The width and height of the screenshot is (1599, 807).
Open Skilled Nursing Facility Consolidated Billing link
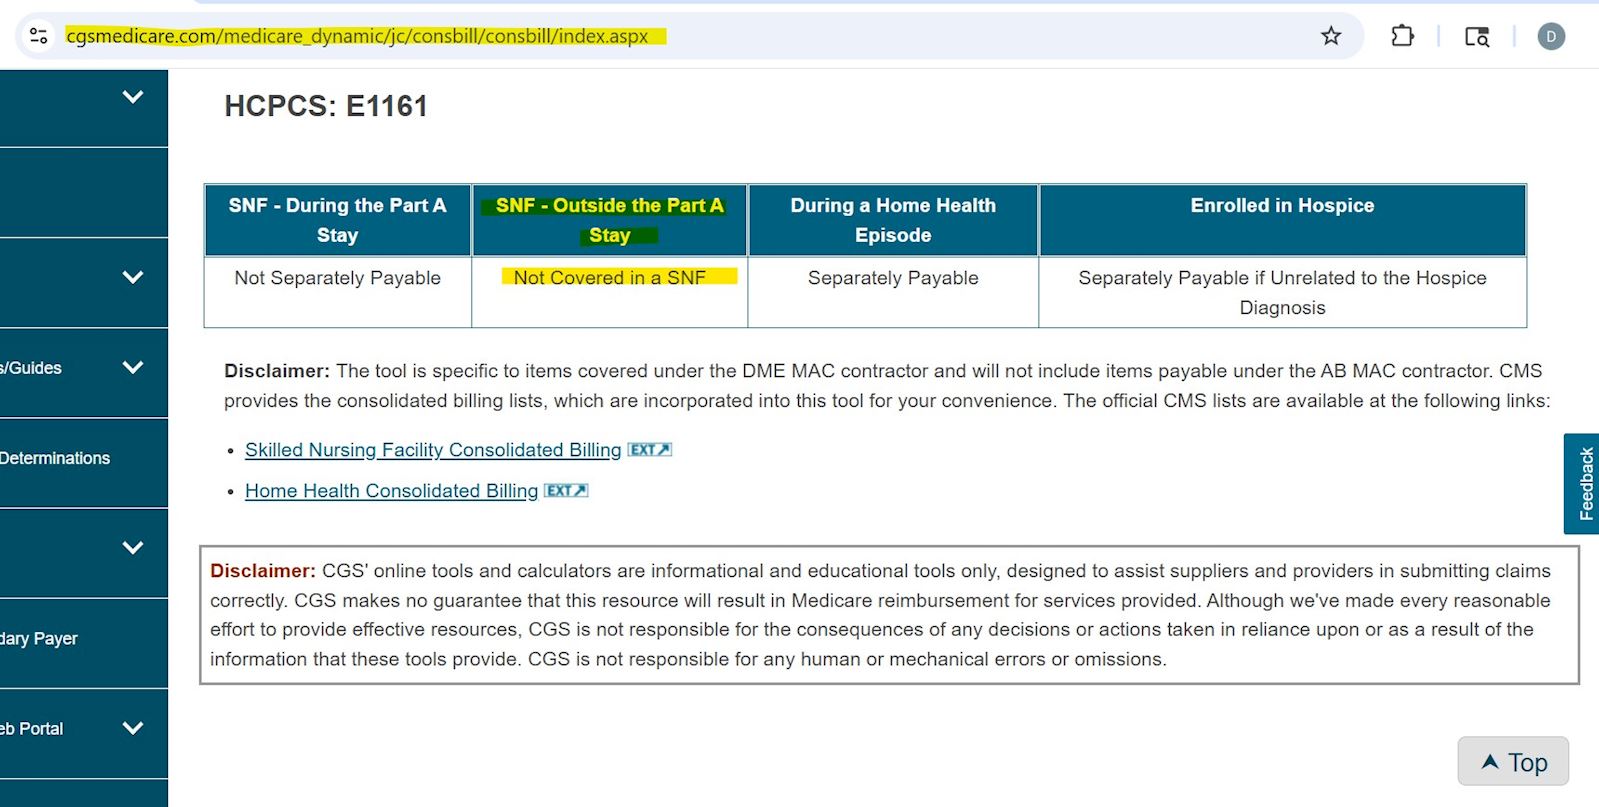point(432,450)
